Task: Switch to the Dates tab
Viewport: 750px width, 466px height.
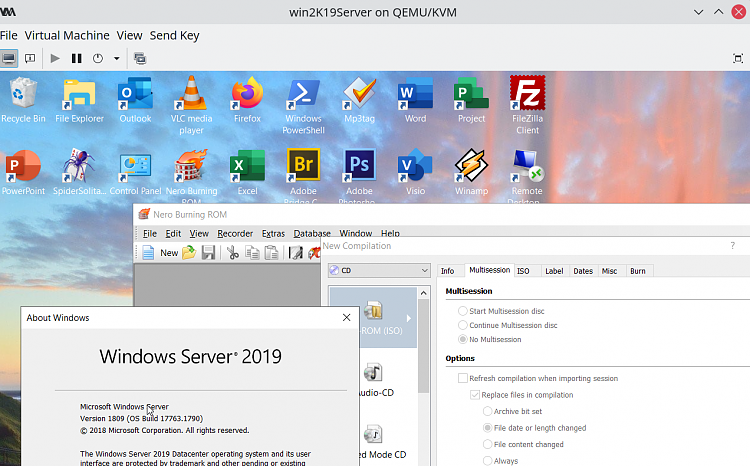Action: [x=583, y=271]
